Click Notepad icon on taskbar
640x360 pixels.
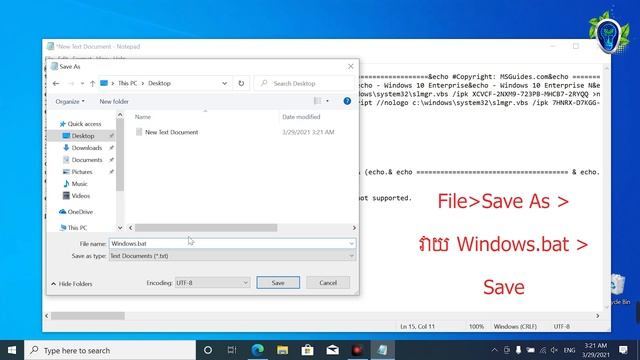pos(382,350)
